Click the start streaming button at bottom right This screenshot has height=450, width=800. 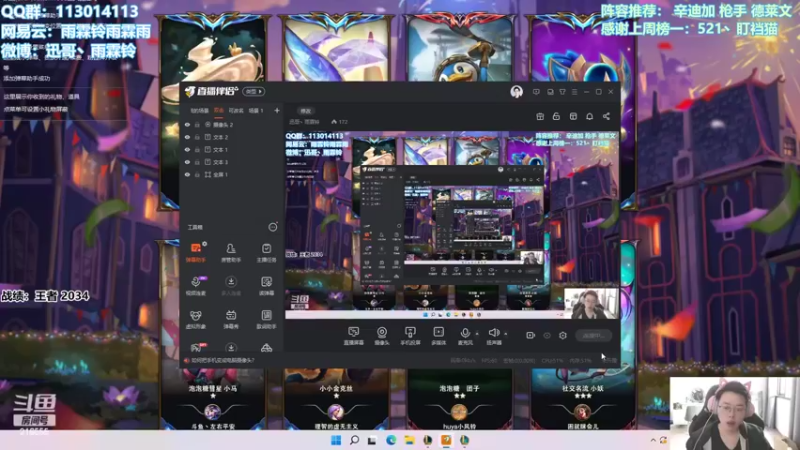click(593, 335)
